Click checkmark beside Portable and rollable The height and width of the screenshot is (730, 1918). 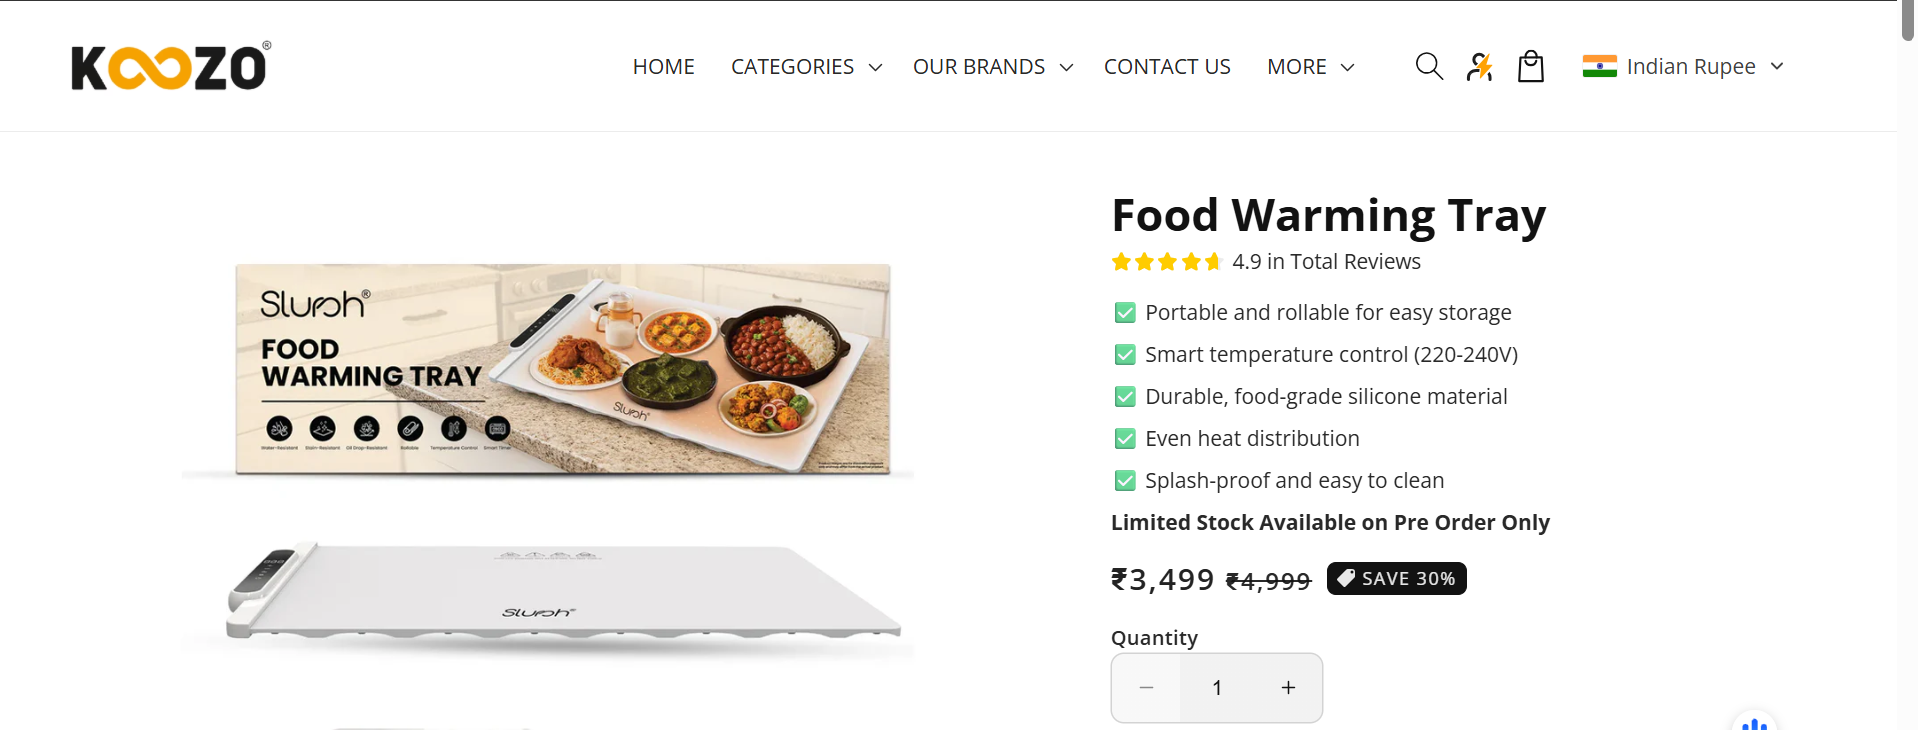1125,313
